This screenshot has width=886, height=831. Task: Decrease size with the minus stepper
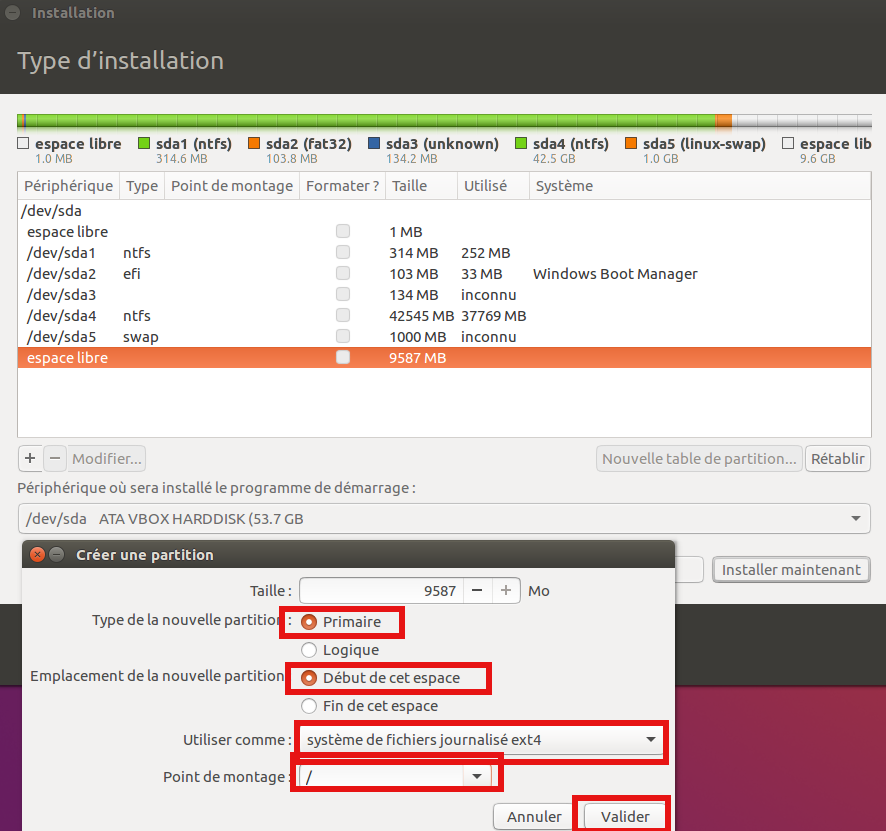click(x=477, y=590)
